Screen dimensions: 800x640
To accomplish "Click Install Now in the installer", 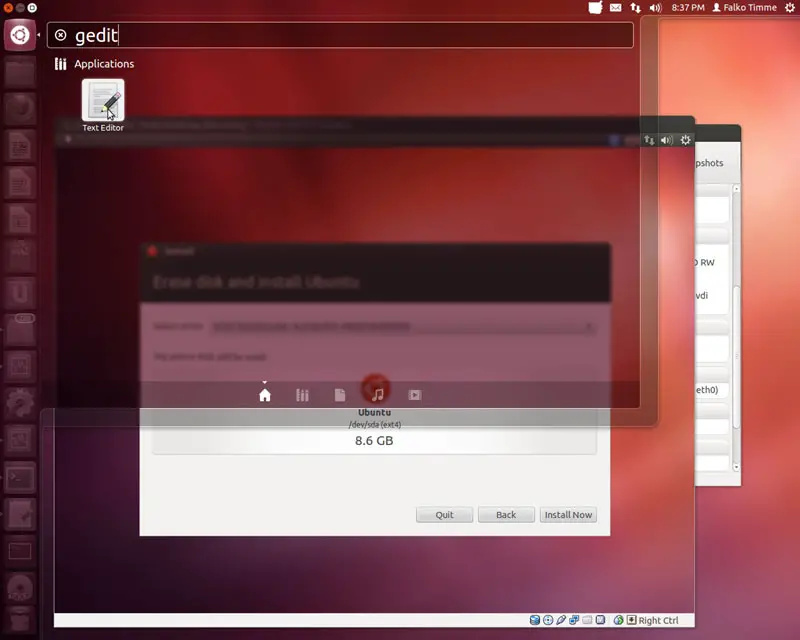I will (x=568, y=515).
